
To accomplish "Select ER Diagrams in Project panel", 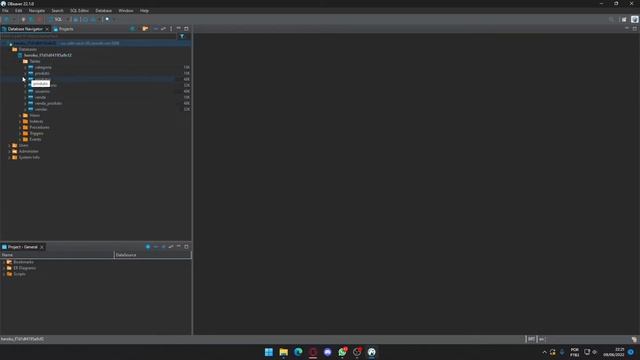I will (24, 268).
